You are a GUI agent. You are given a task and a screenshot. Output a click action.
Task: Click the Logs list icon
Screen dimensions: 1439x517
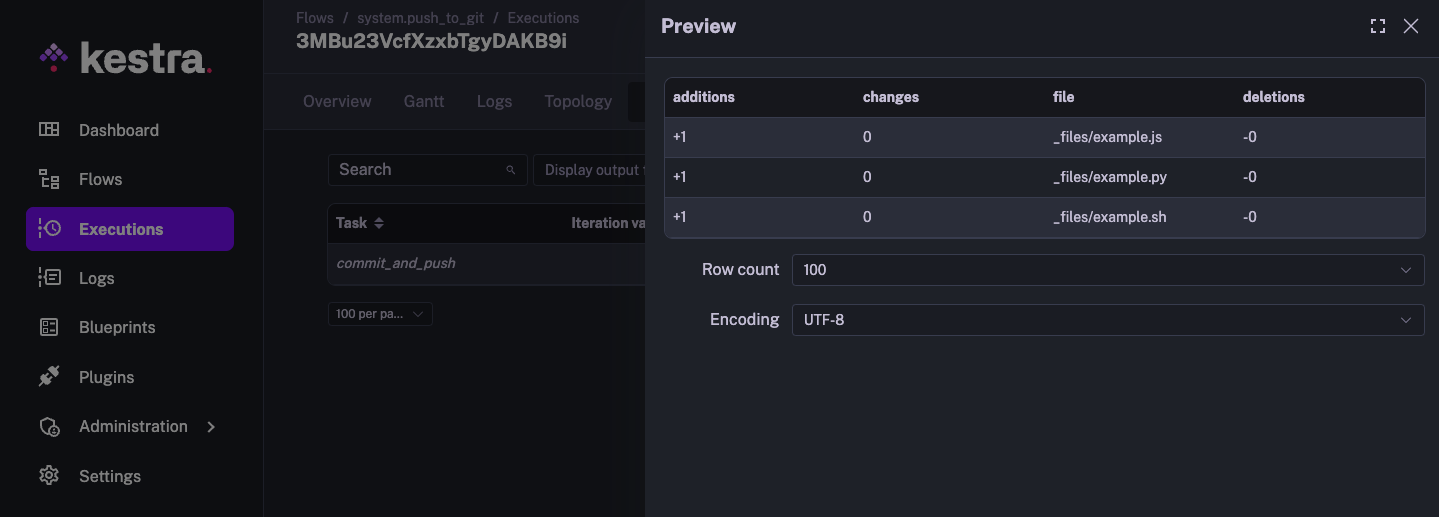point(49,278)
